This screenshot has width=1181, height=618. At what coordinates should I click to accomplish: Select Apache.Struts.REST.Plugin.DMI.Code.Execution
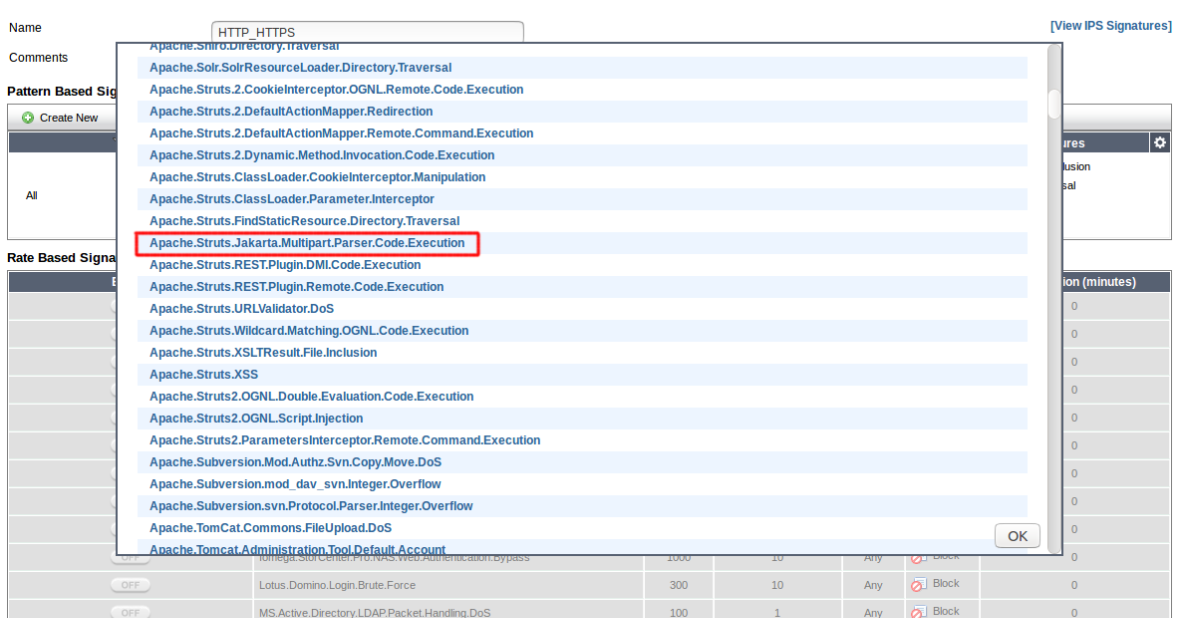coord(285,264)
